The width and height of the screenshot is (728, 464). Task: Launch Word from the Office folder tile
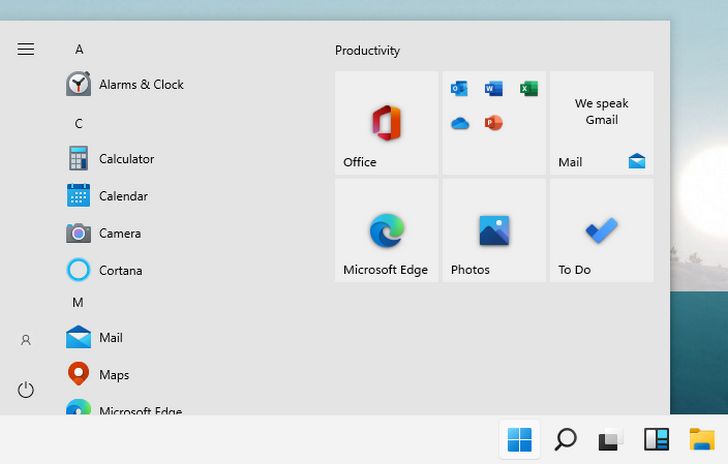494,88
